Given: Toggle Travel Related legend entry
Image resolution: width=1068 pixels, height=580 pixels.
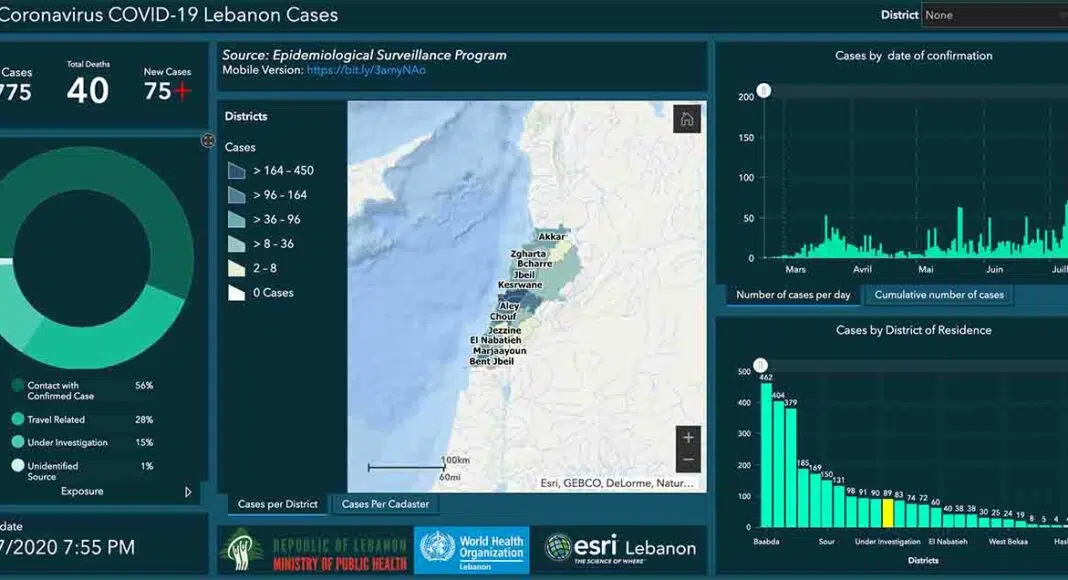Looking at the screenshot, I should point(18,420).
